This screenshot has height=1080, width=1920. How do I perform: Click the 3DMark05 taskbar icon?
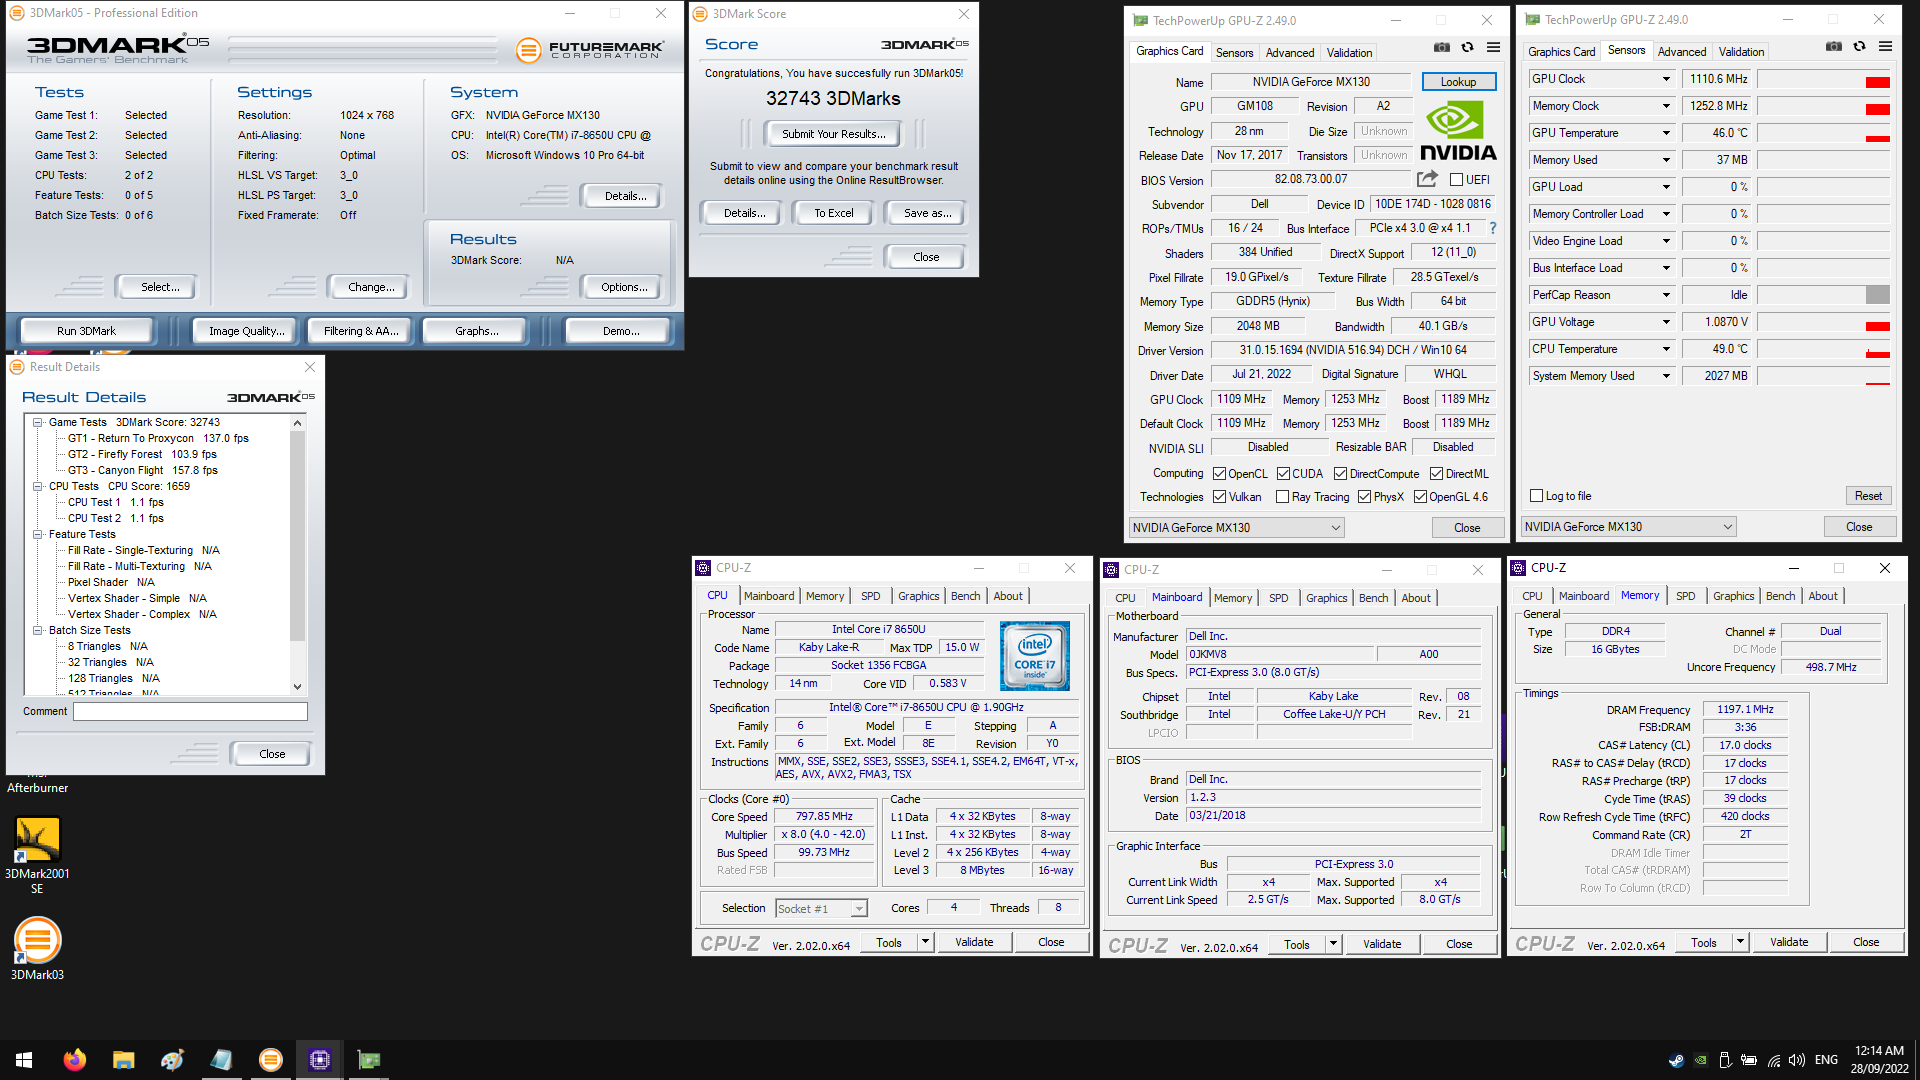pos(271,1060)
